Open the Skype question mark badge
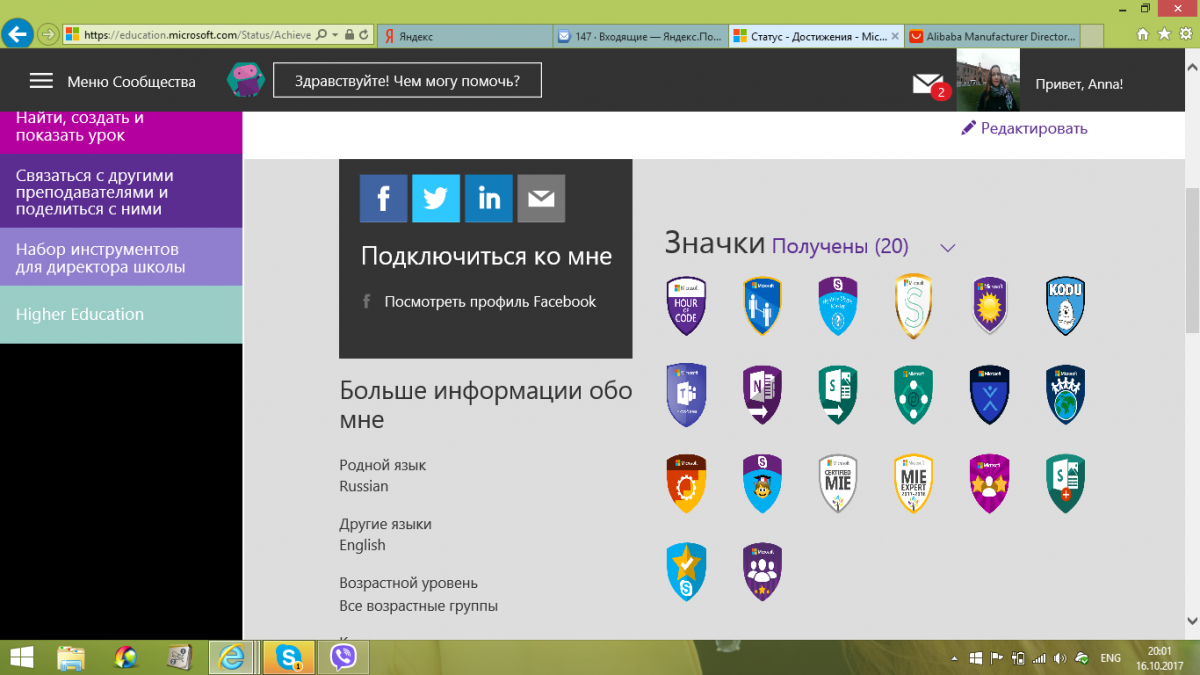1200x675 pixels. pos(838,306)
